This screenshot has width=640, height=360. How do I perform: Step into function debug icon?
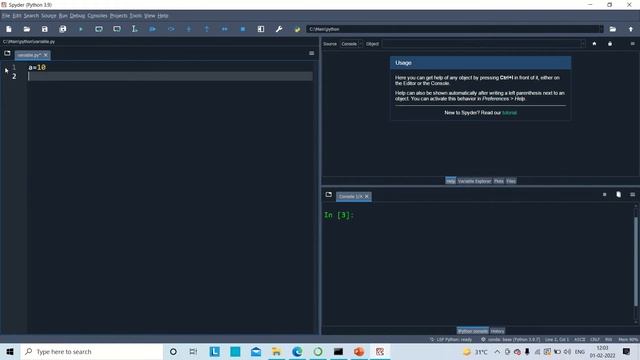189,29
